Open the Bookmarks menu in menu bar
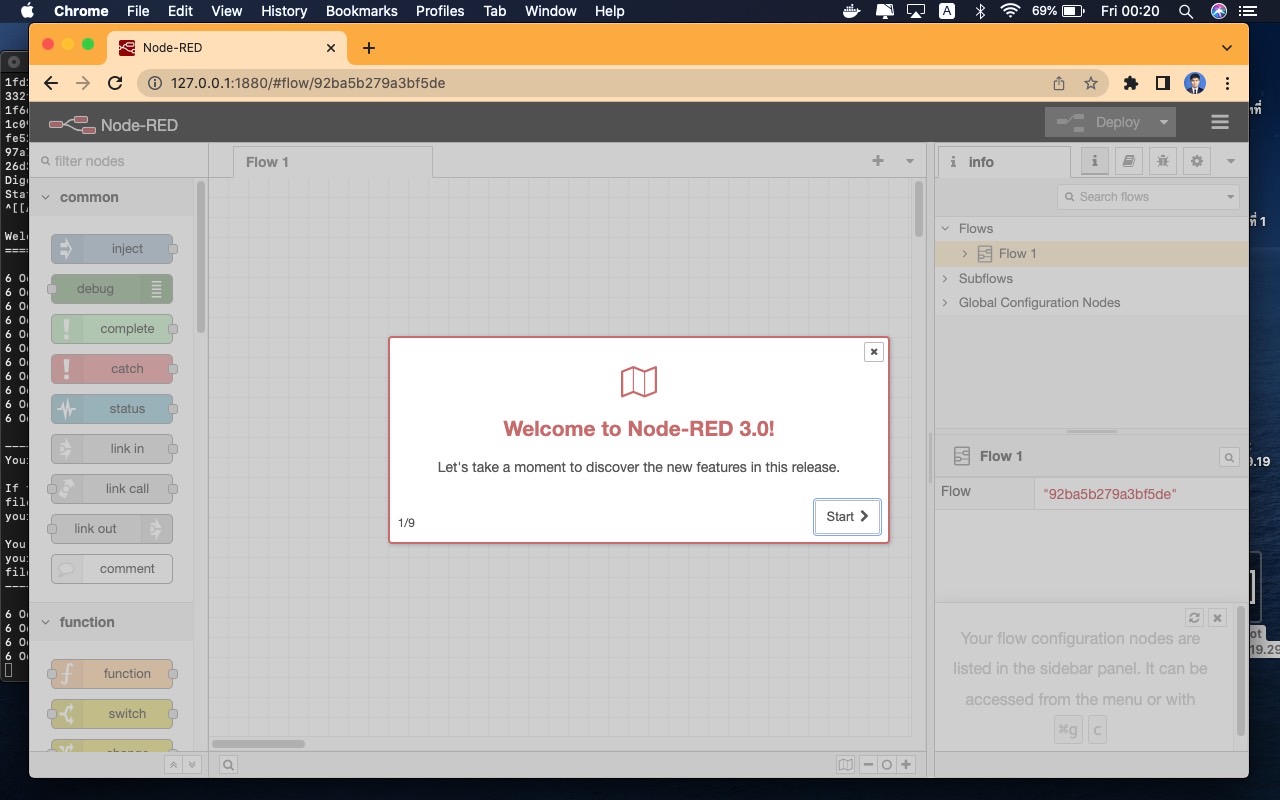 [x=362, y=11]
